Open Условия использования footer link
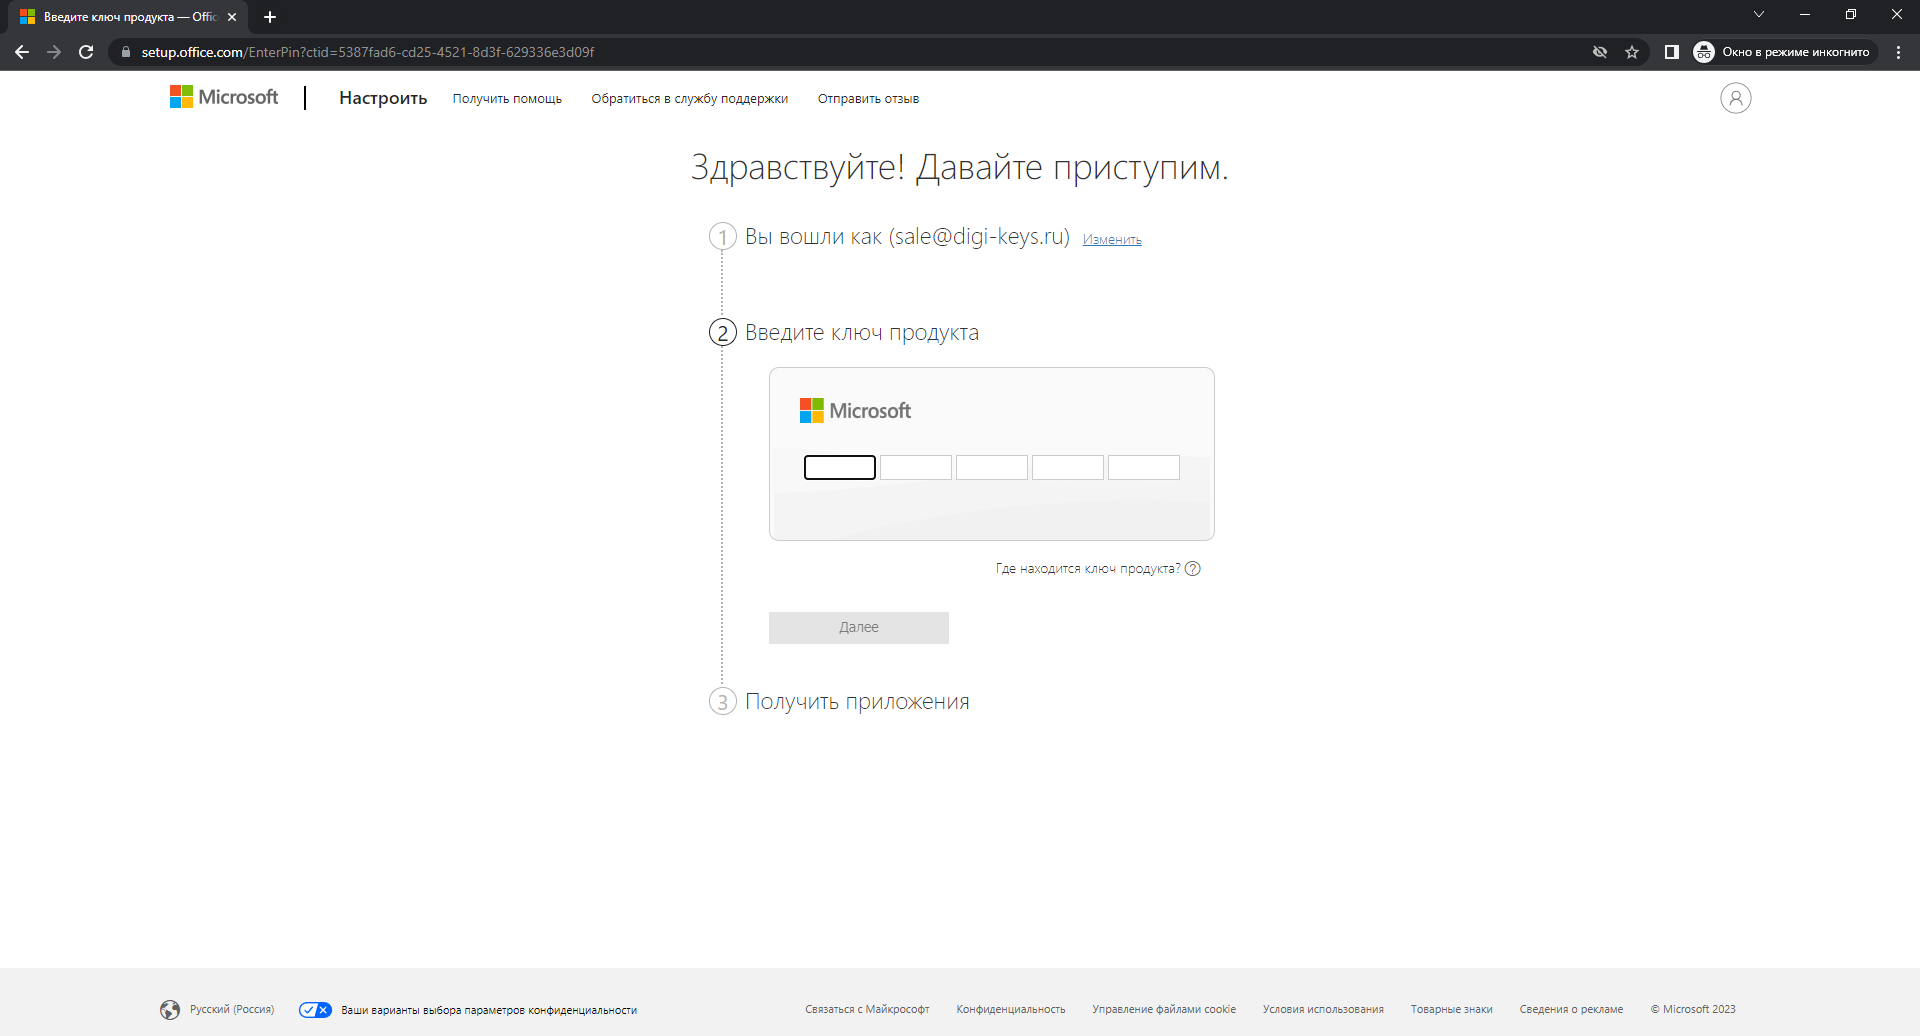The height and width of the screenshot is (1036, 1920). [x=1323, y=1010]
